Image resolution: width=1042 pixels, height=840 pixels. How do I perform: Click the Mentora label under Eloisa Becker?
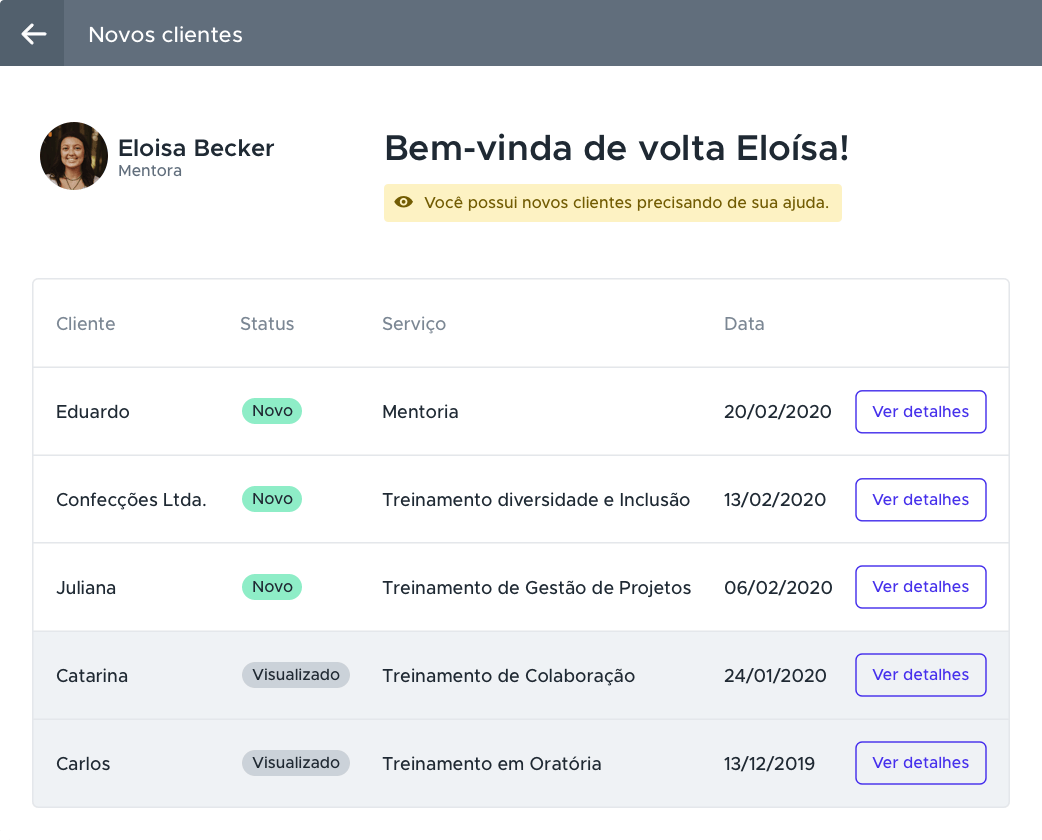[150, 171]
